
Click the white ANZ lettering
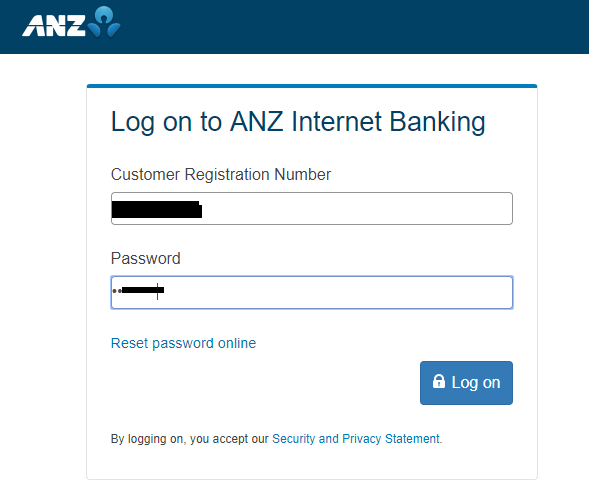[54, 26]
